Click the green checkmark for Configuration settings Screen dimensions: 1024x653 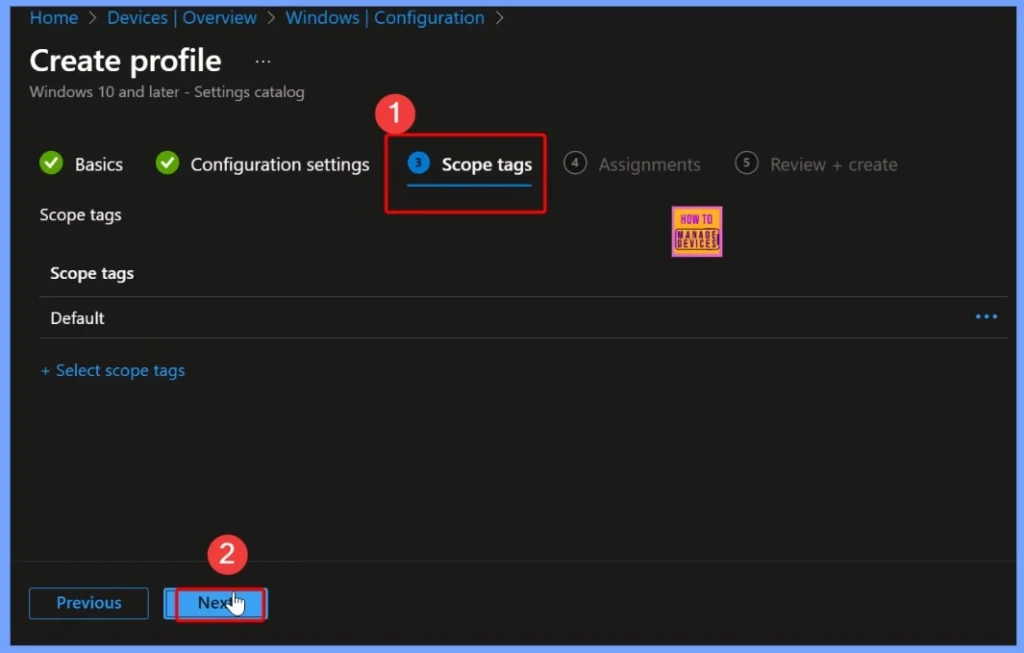(167, 163)
